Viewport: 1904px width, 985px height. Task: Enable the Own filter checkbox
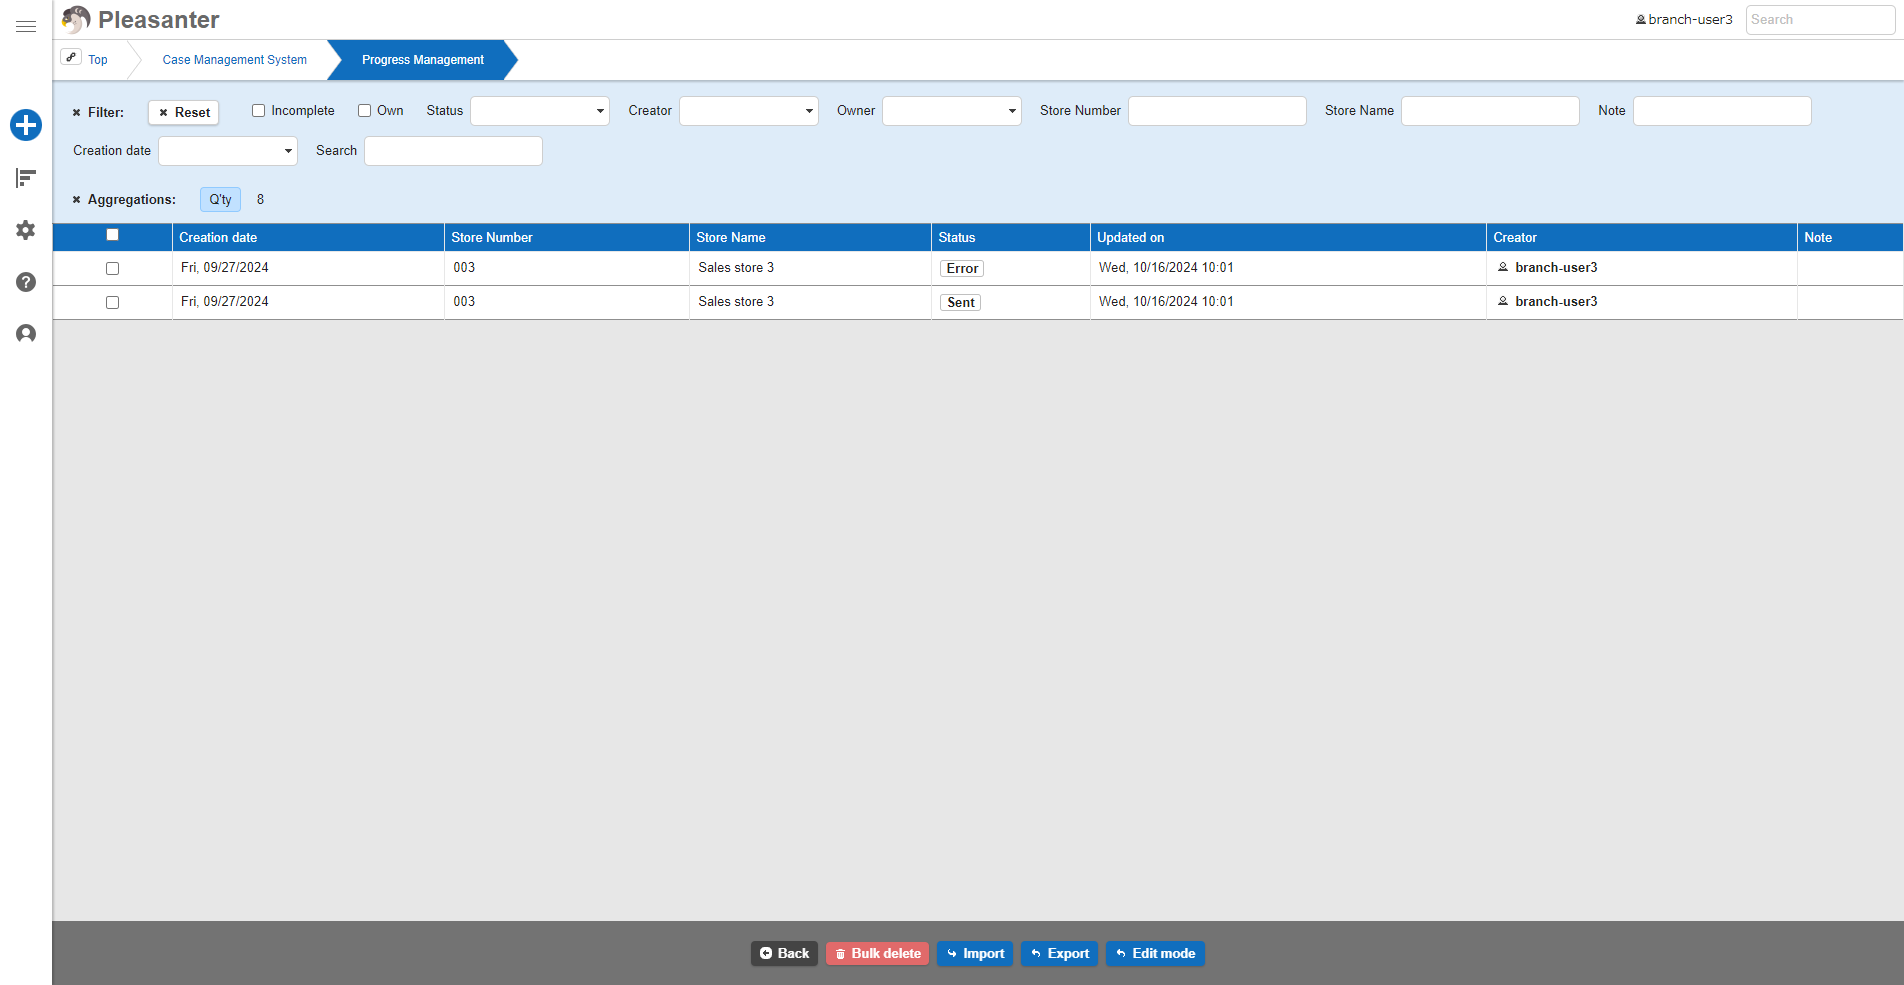point(364,111)
